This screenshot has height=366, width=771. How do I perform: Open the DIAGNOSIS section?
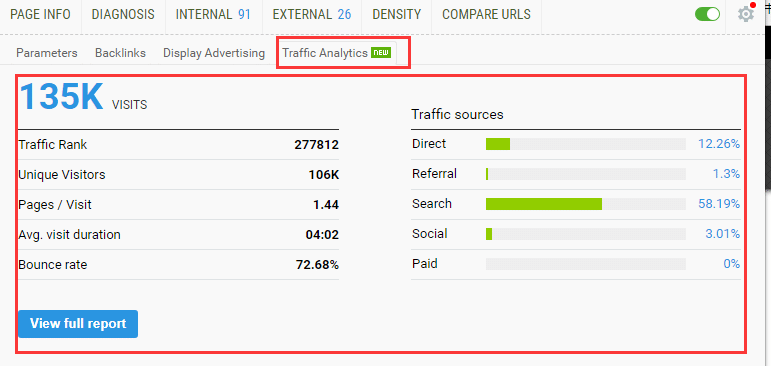[123, 15]
